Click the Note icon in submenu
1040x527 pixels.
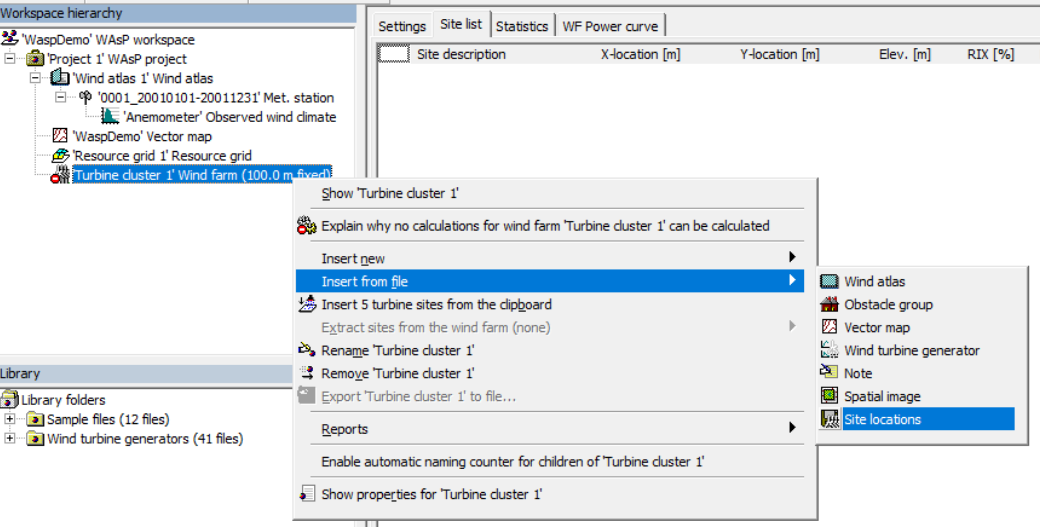click(829, 373)
